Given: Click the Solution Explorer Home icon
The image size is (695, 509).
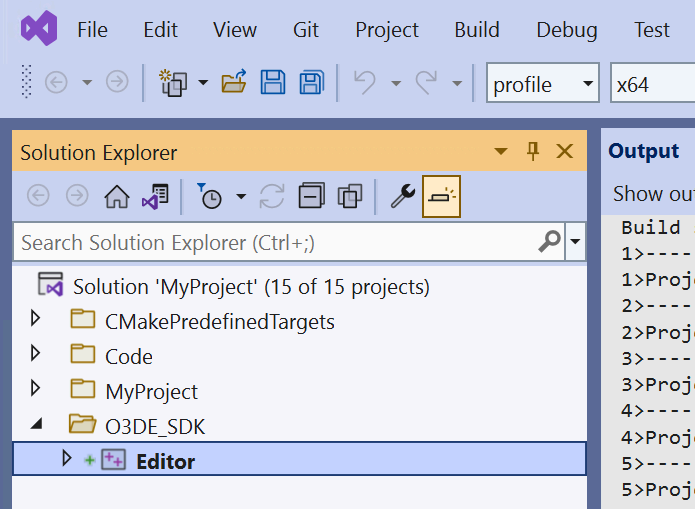Looking at the screenshot, I should click(x=117, y=197).
